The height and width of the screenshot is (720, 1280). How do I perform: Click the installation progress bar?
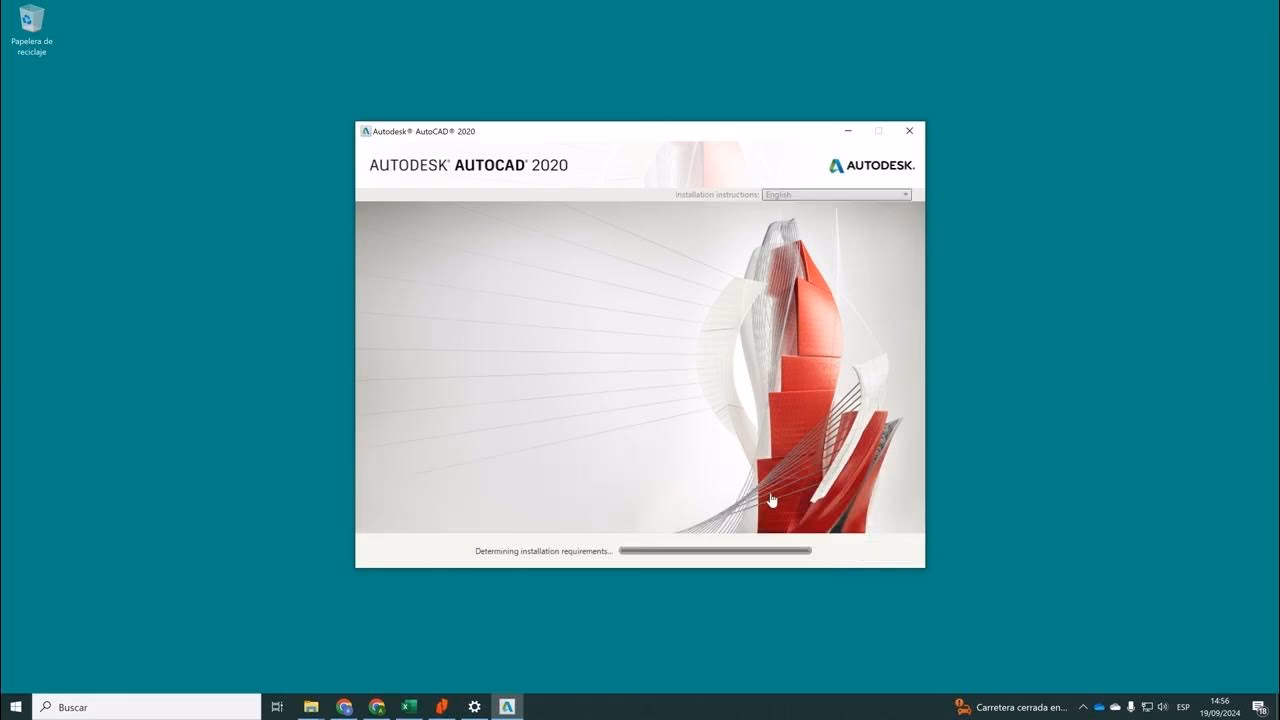tap(714, 550)
